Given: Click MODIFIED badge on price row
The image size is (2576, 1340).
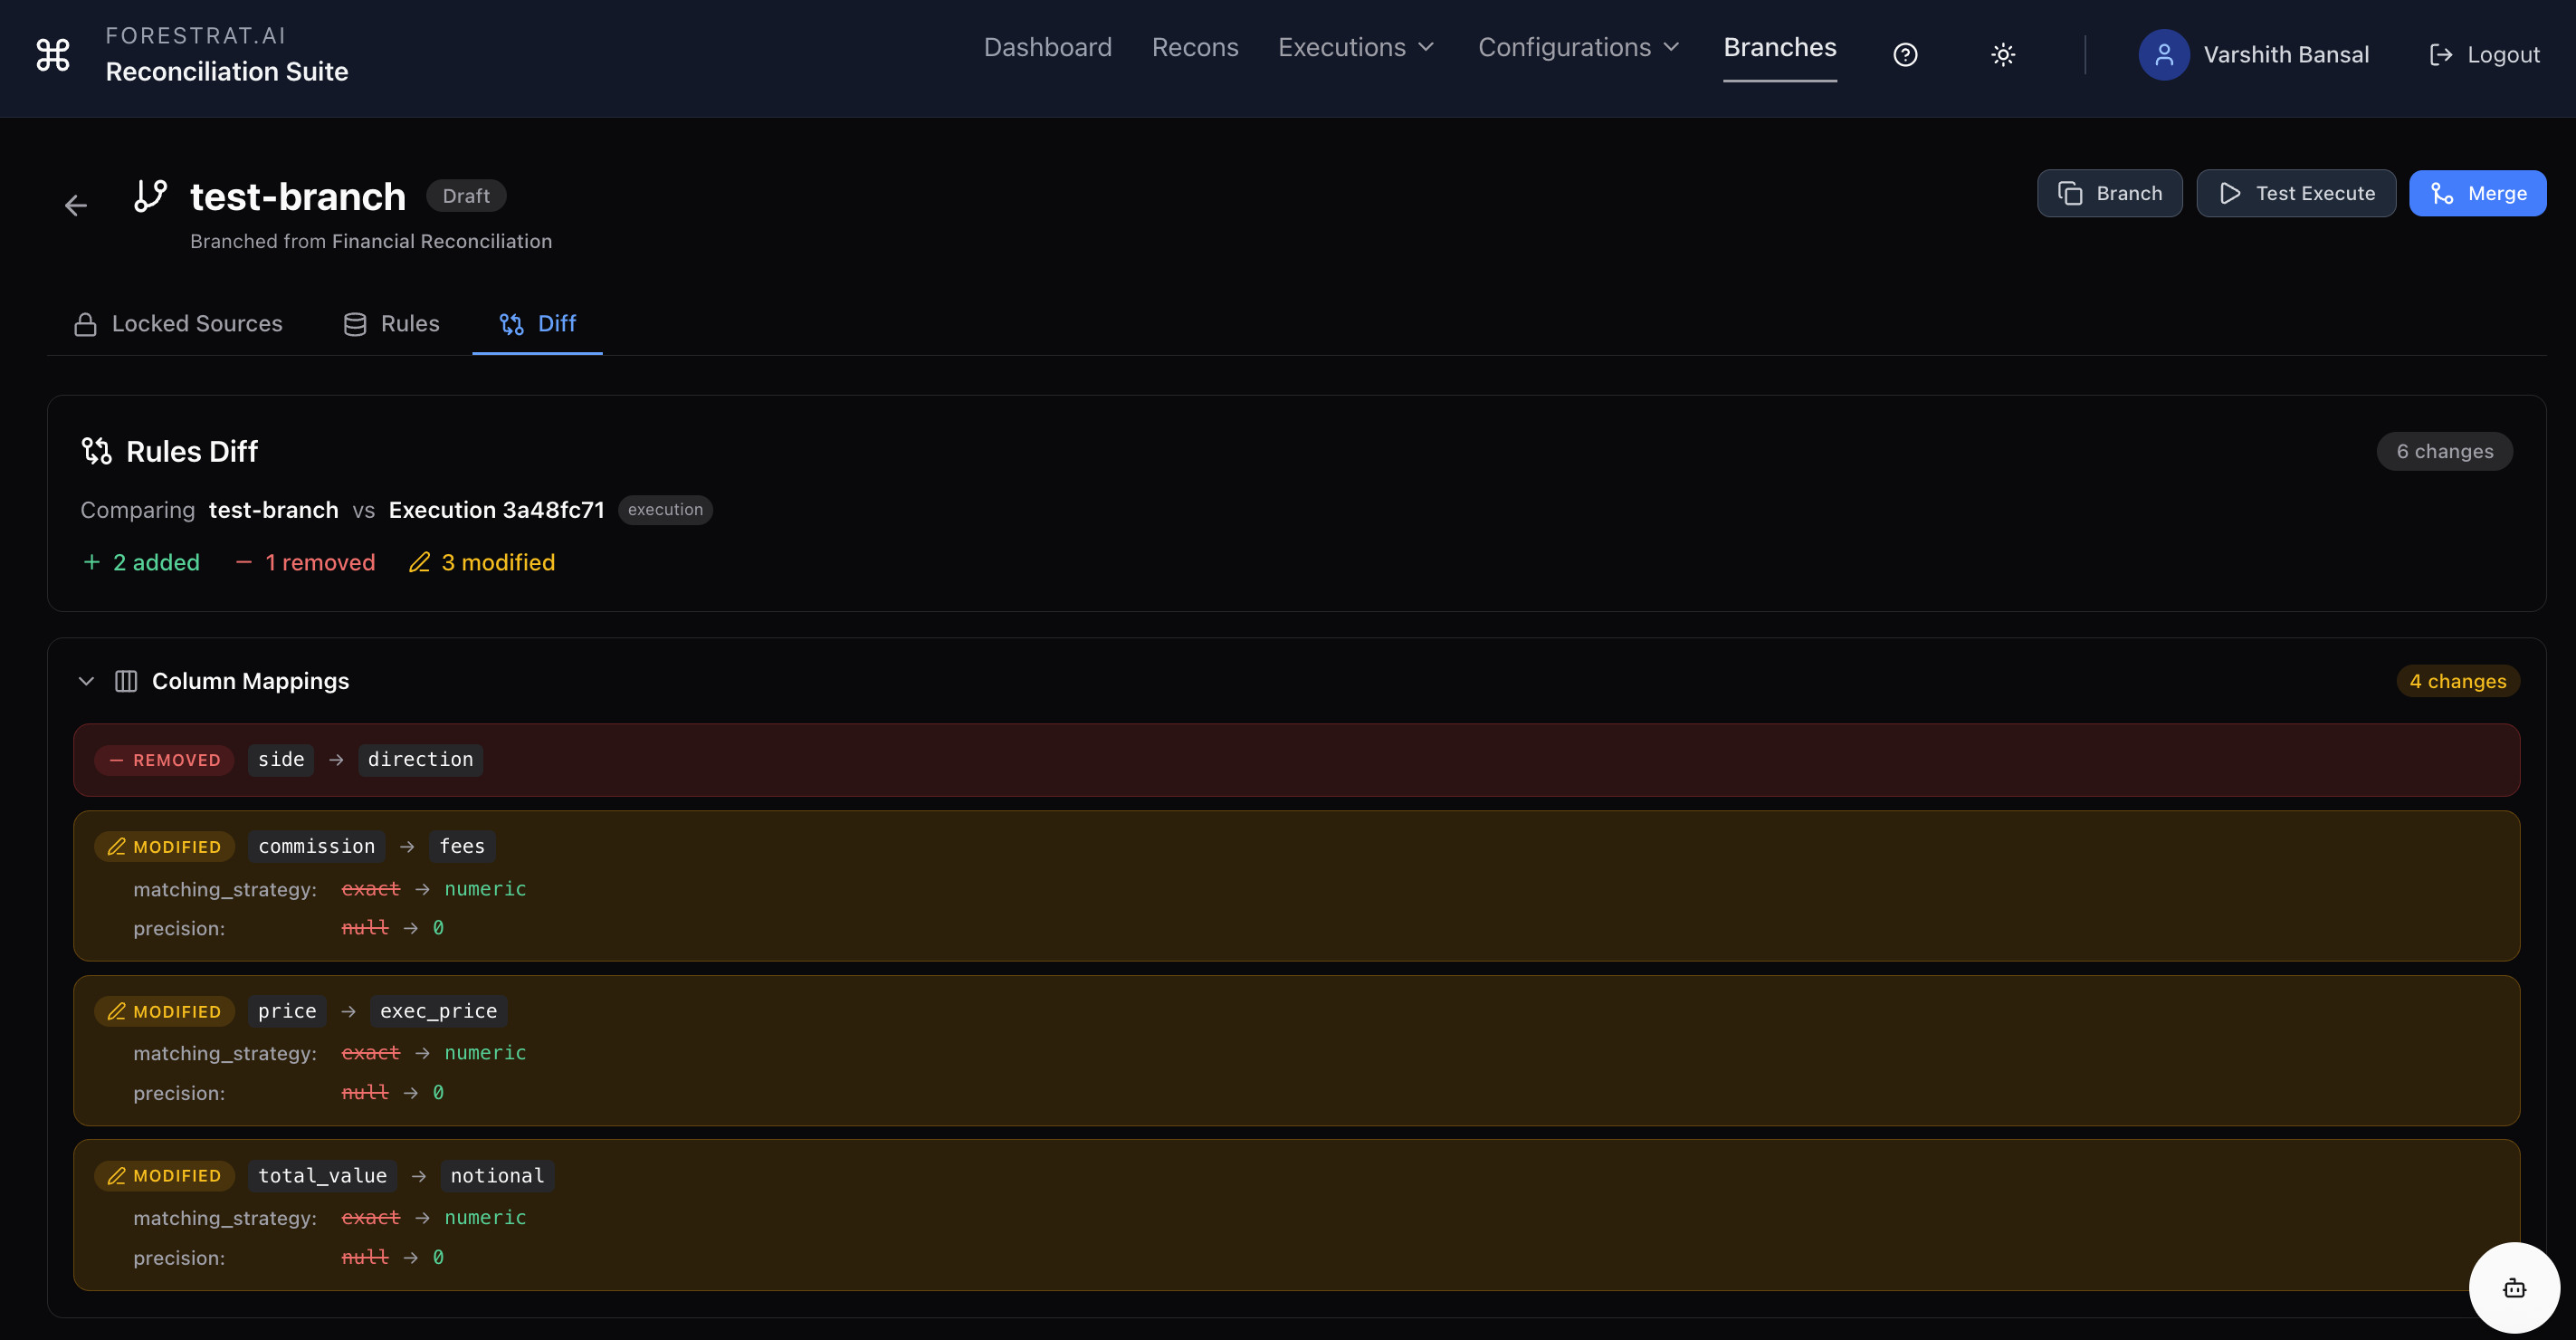Looking at the screenshot, I should pos(164,1012).
